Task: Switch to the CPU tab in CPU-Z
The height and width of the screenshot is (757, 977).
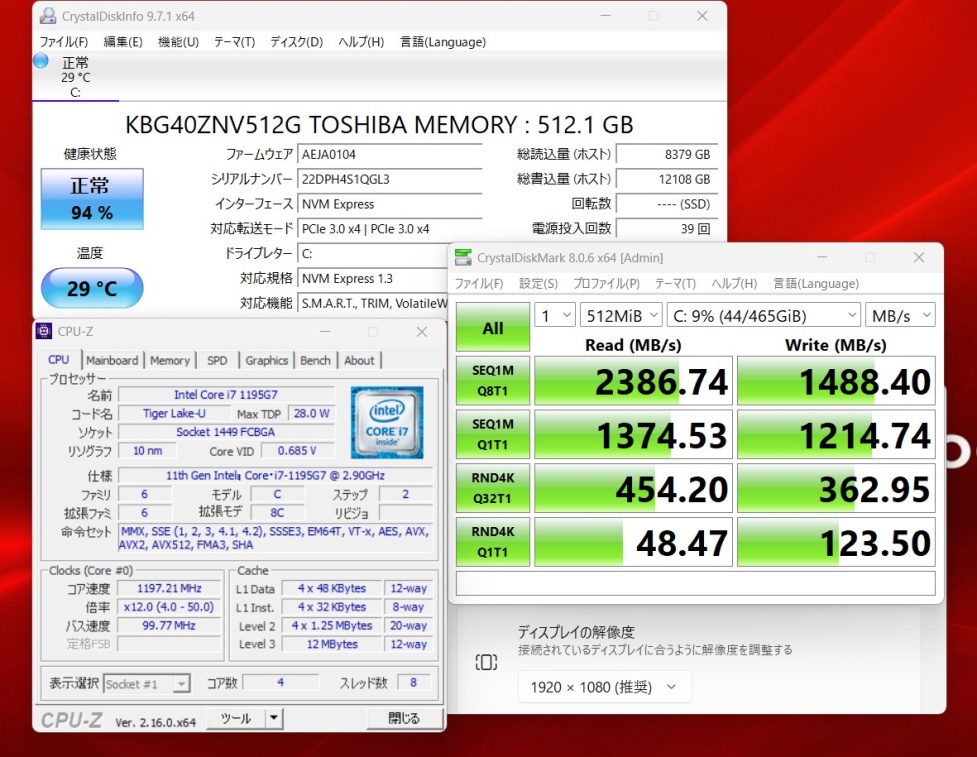Action: pos(59,359)
